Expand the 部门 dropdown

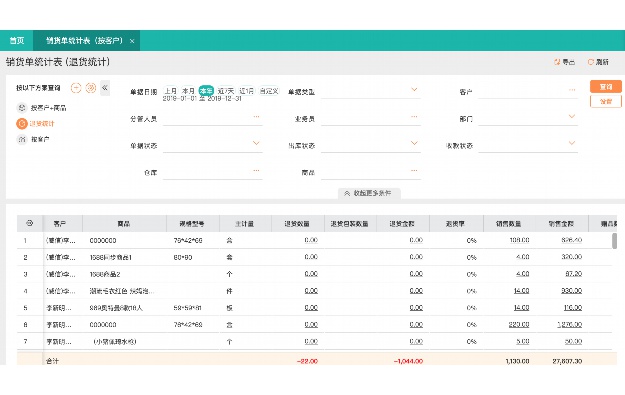572,116
